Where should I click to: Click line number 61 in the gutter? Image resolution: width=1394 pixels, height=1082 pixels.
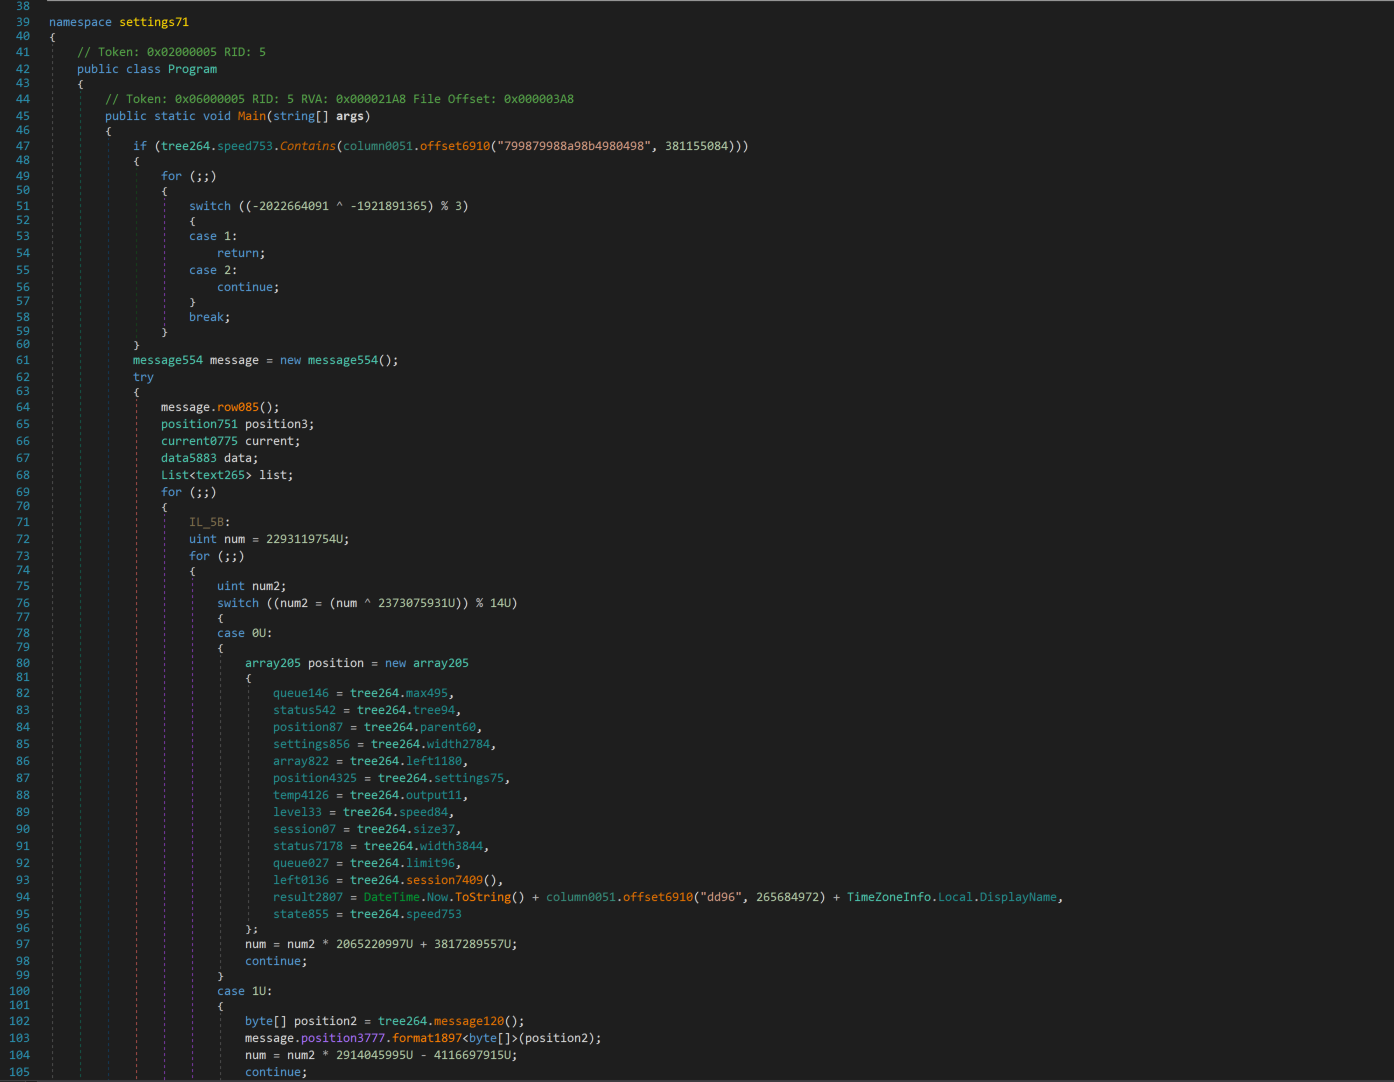click(x=22, y=360)
